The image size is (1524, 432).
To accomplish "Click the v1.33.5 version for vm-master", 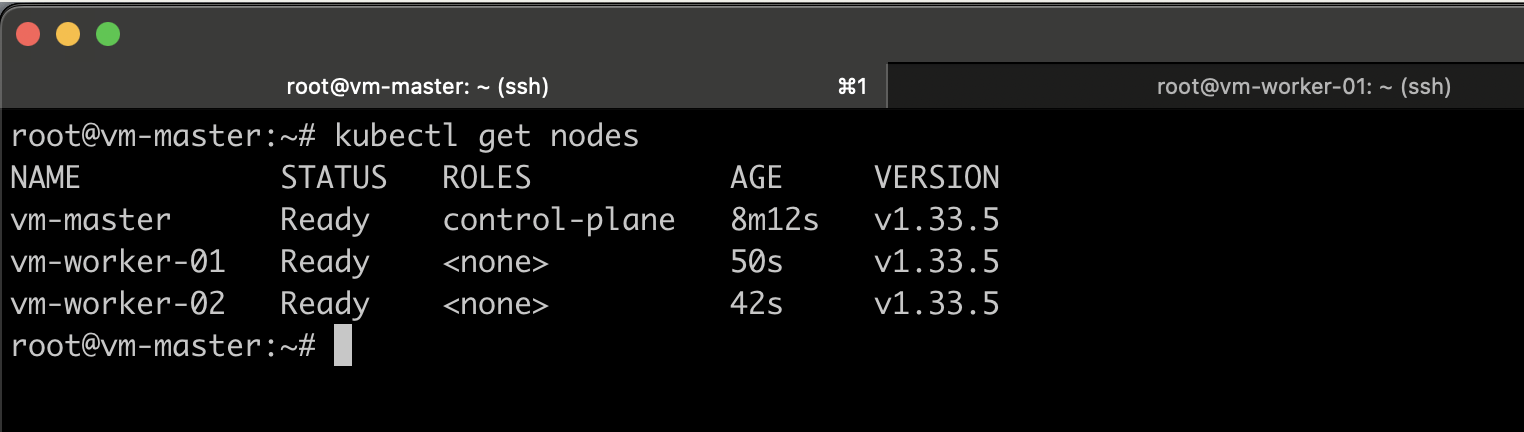I will coord(936,220).
